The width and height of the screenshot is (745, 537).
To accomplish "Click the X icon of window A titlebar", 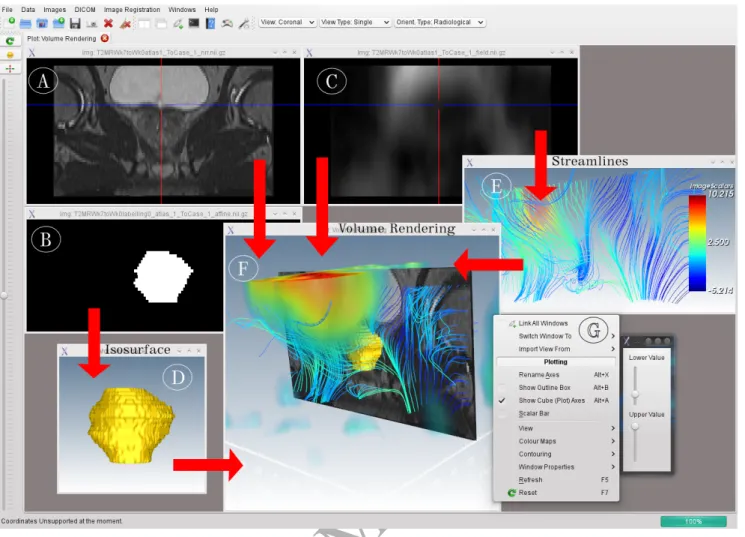I will coord(32,53).
